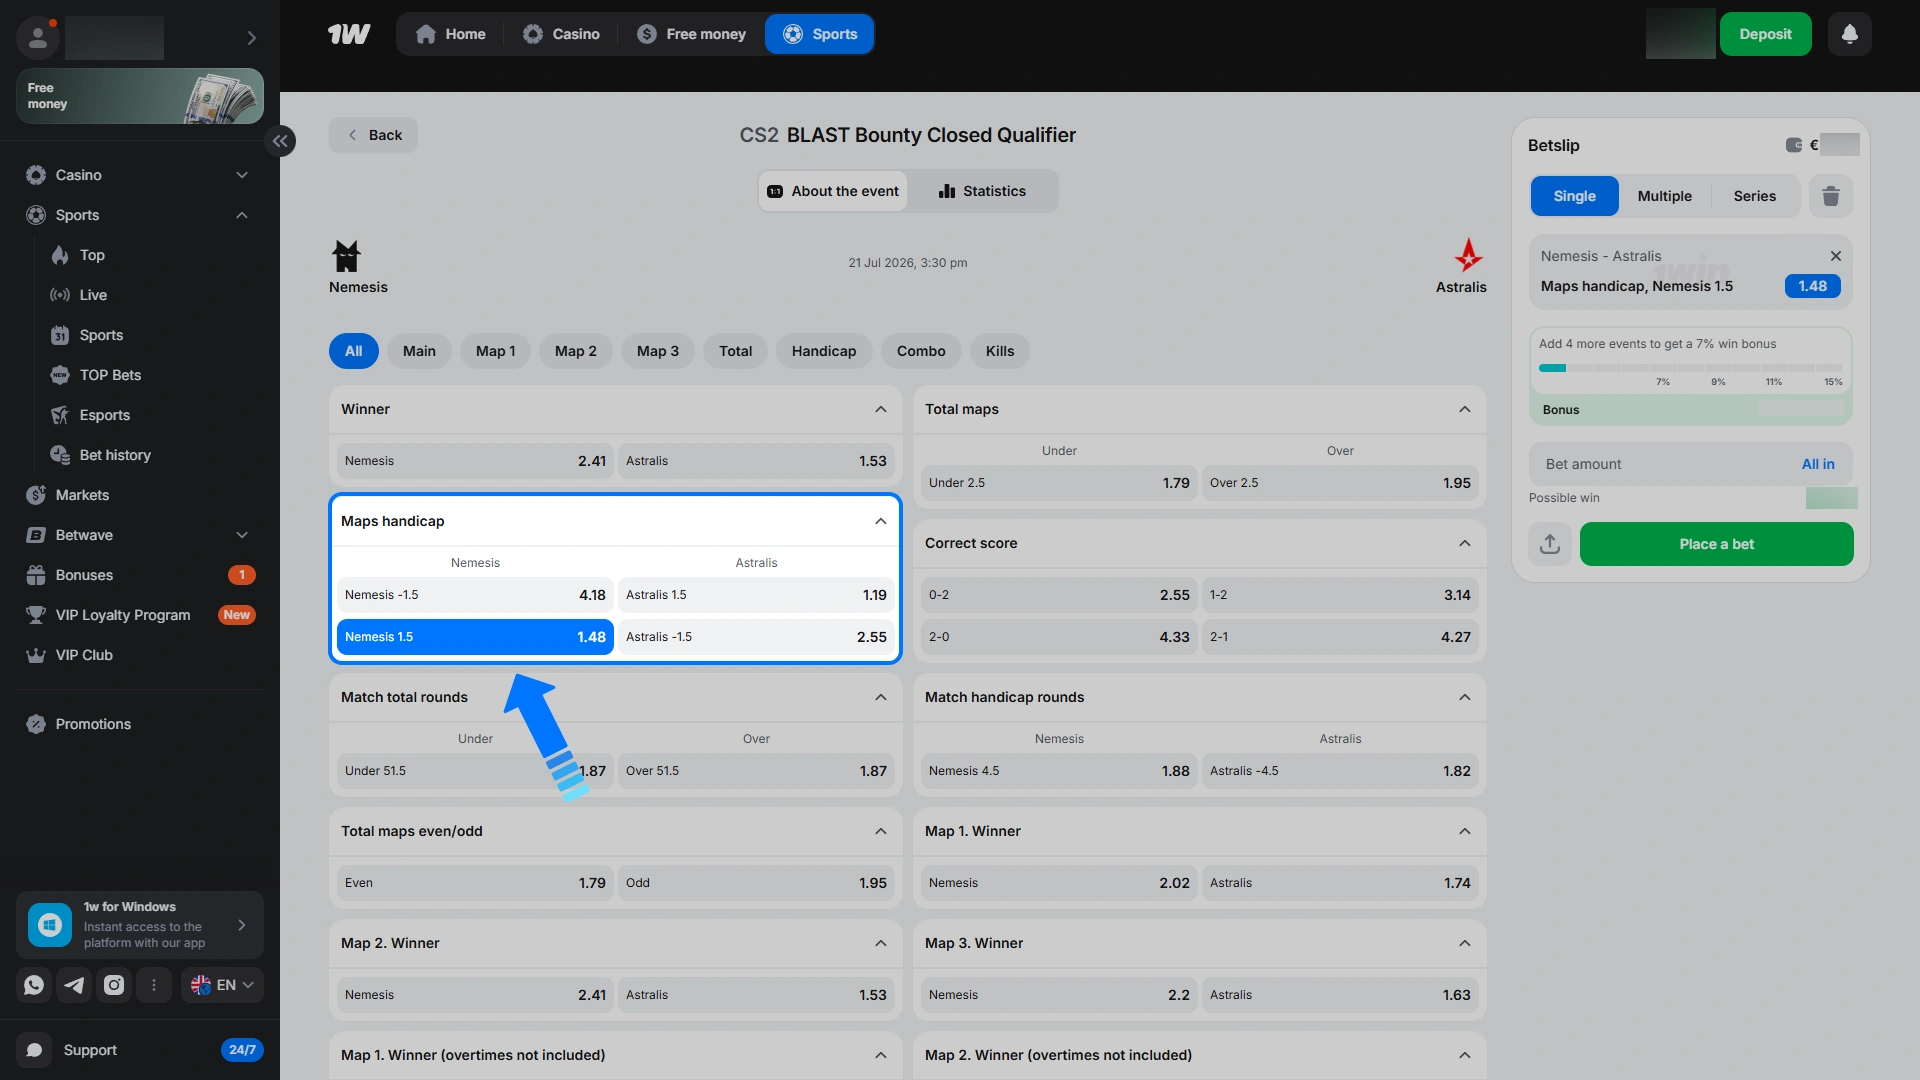Open the Instagram icon
The image size is (1920, 1080).
[x=114, y=985]
